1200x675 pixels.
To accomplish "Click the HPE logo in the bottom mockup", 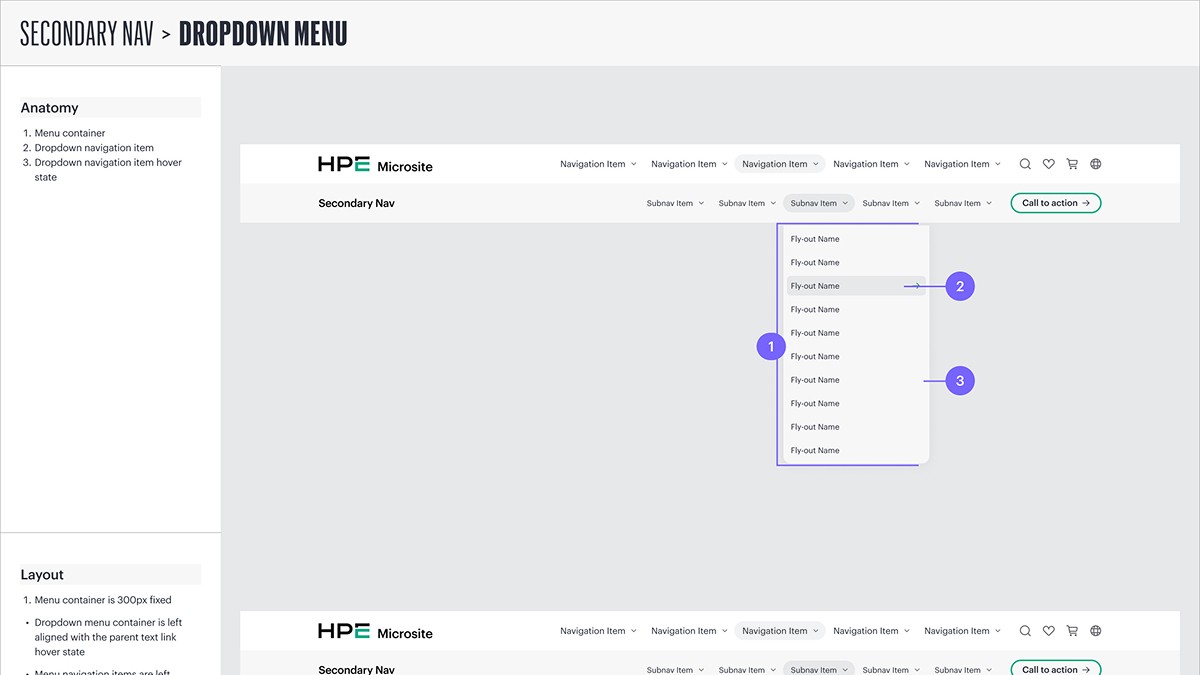I will point(342,631).
